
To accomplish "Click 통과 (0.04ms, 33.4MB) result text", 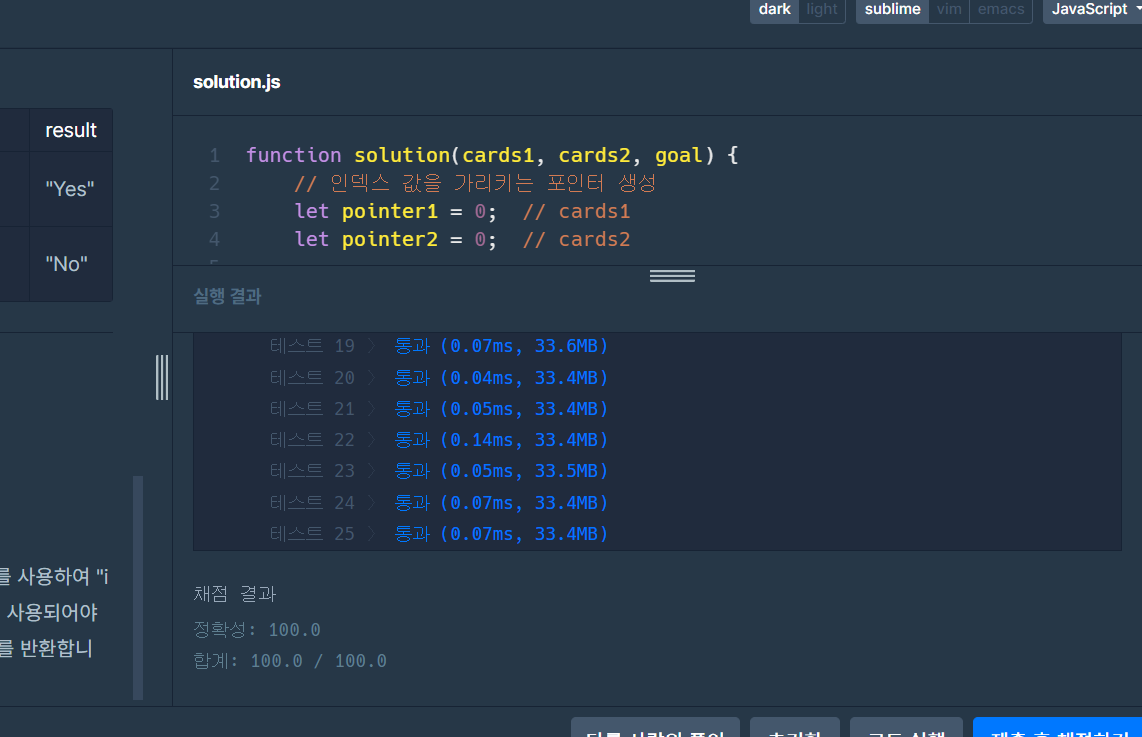I will pyautogui.click(x=501, y=378).
